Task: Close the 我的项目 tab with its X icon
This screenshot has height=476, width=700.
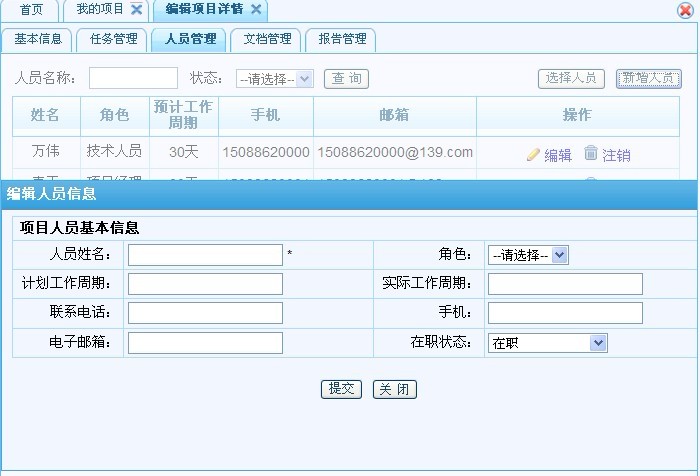Action: (136, 9)
